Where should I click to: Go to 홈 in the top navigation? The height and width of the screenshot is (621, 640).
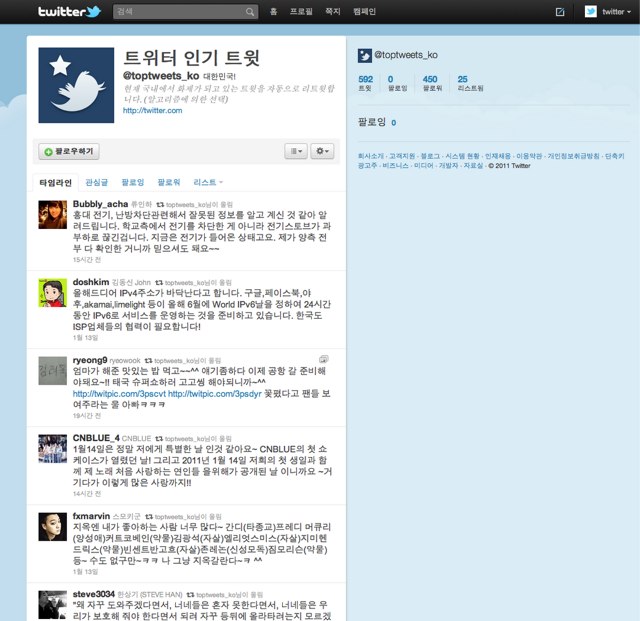(273, 11)
